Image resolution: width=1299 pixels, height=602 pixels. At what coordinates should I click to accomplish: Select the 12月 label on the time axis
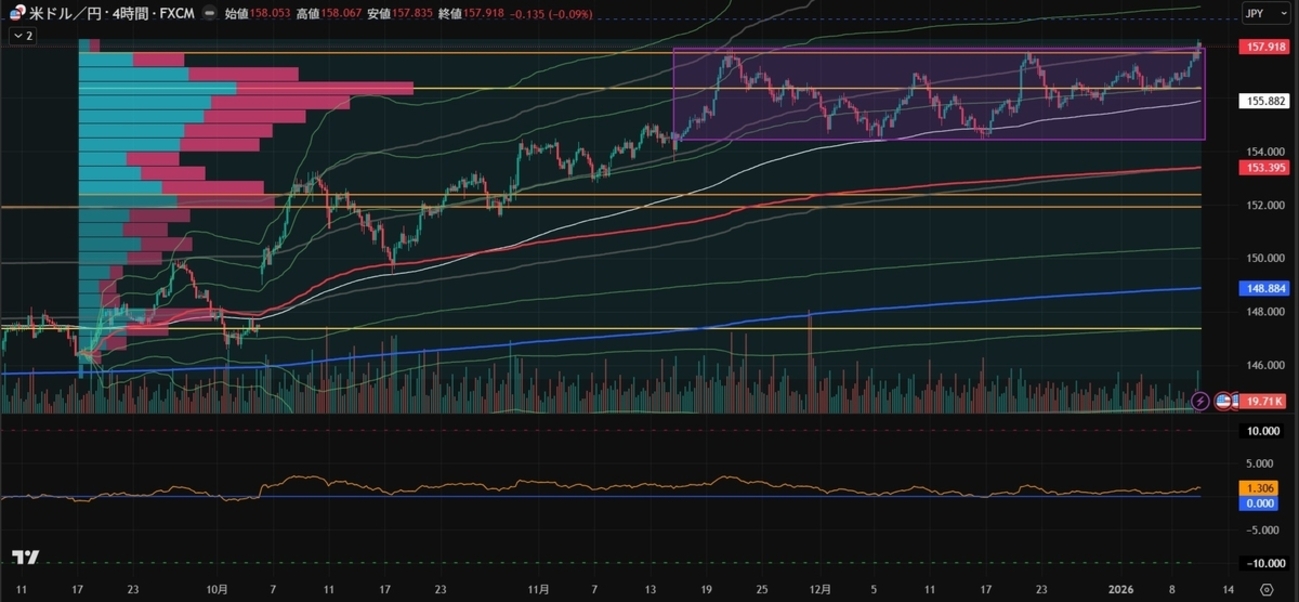coord(821,590)
